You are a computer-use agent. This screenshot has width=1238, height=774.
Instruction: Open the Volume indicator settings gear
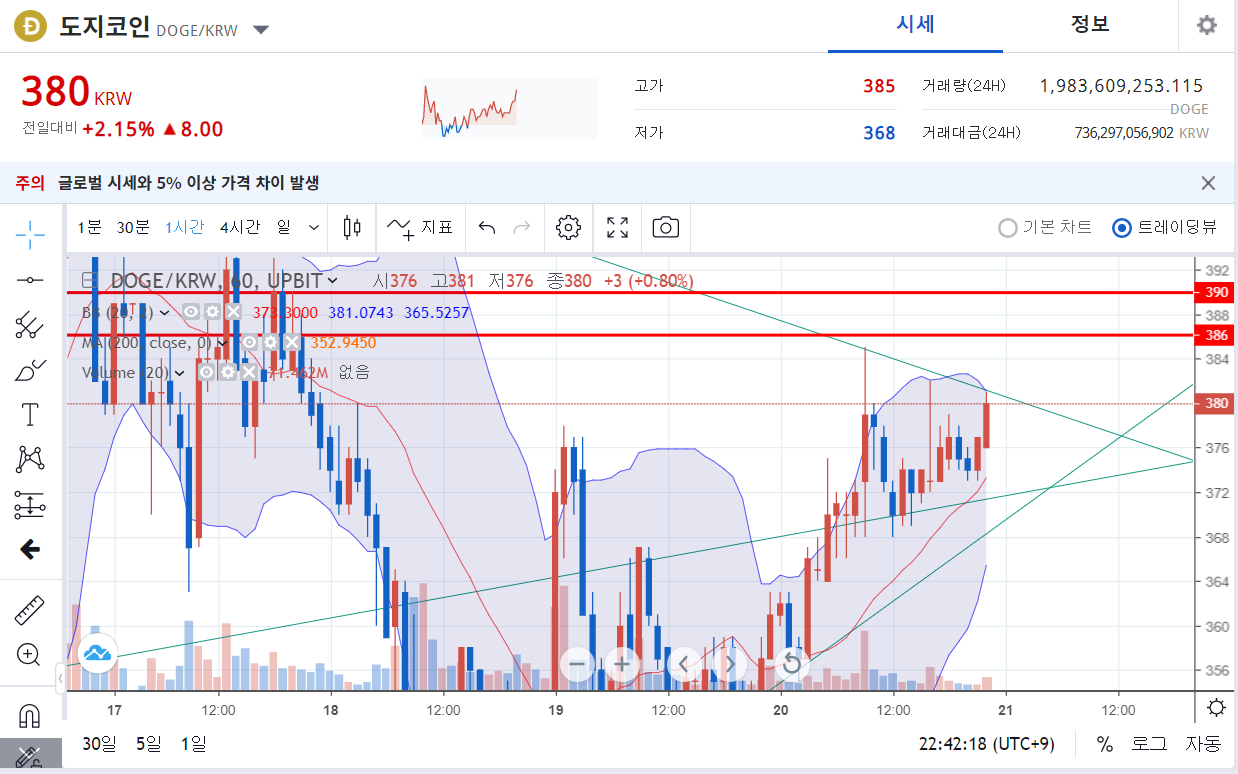228,372
